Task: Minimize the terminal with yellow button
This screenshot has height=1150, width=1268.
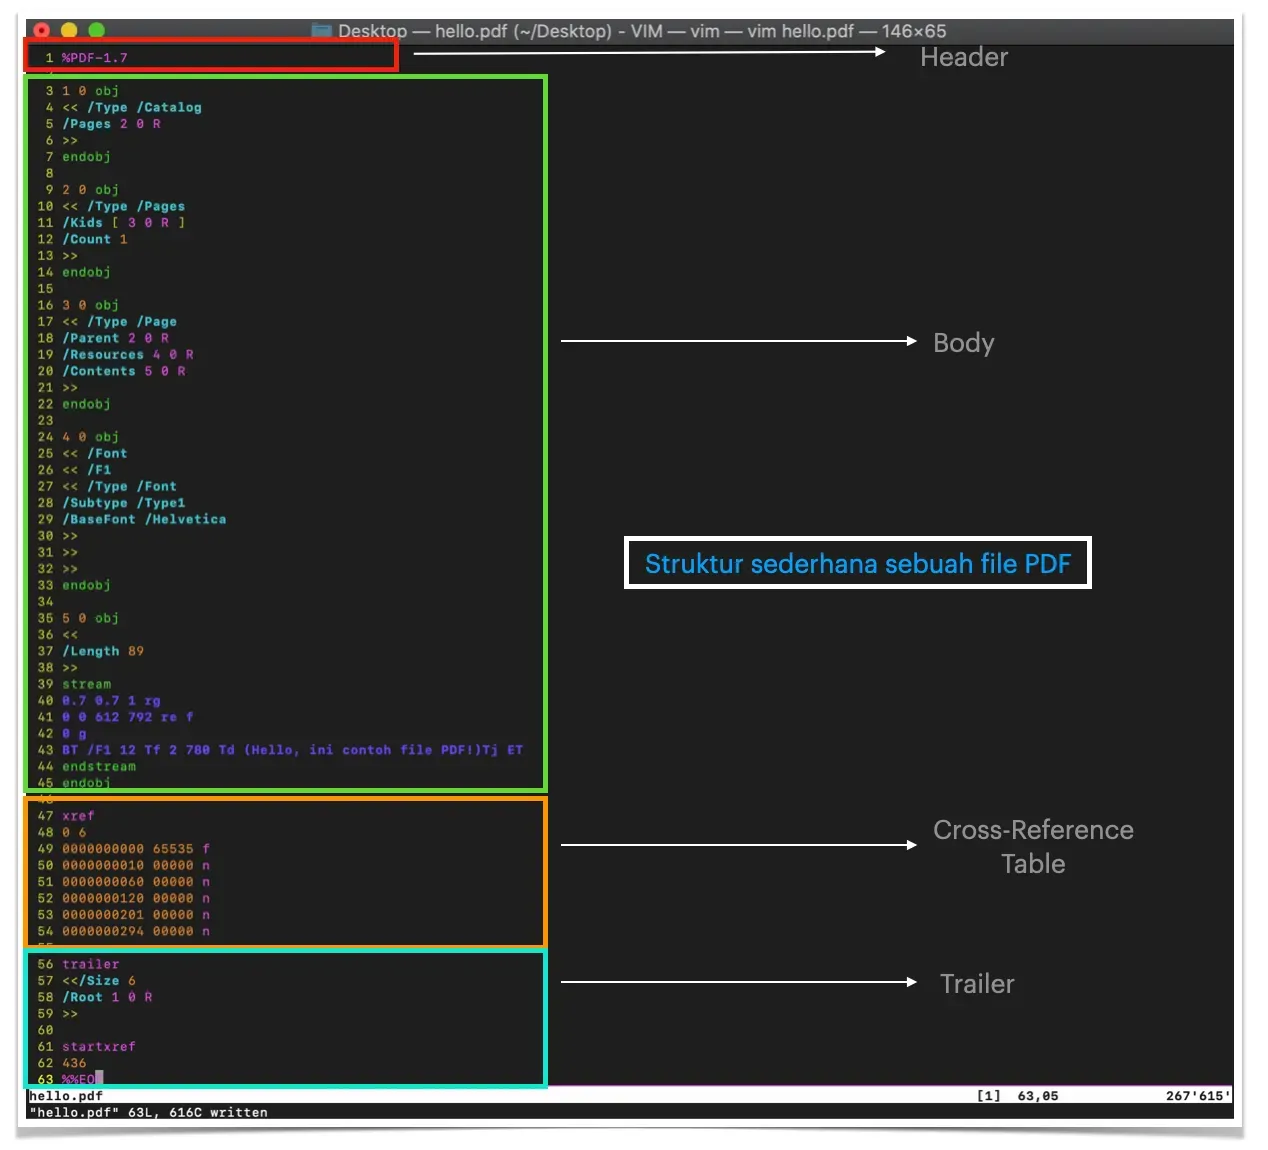Action: [69, 31]
